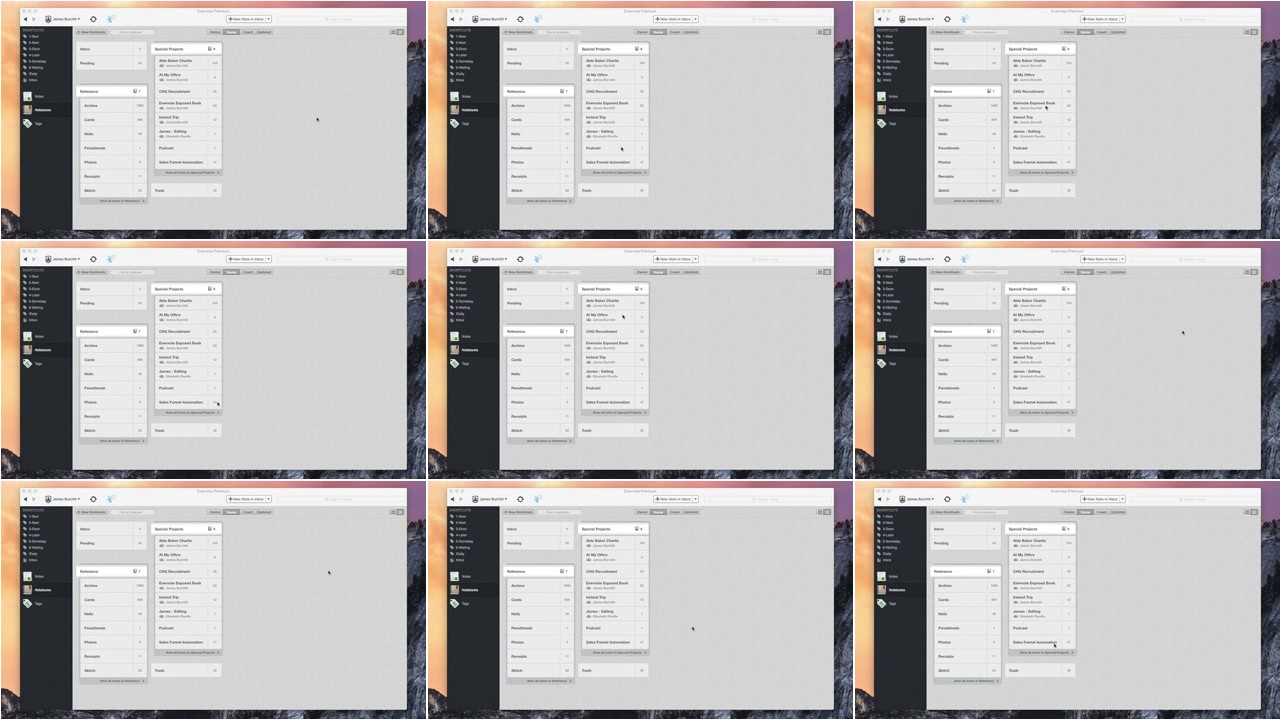Switch to grid view in the top-left frame
Viewport: 1281px width, 720px height.
[400, 32]
